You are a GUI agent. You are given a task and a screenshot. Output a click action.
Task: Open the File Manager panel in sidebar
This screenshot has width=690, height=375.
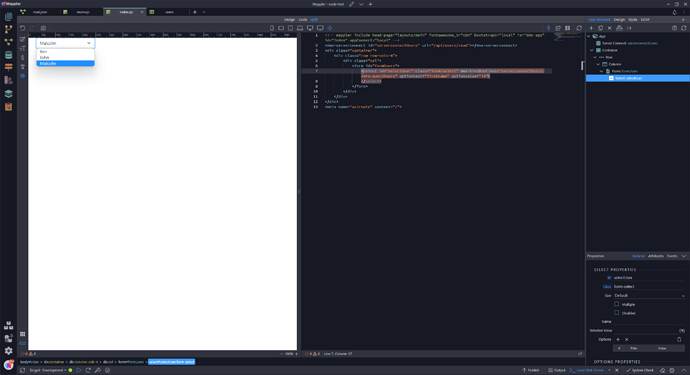[8, 17]
